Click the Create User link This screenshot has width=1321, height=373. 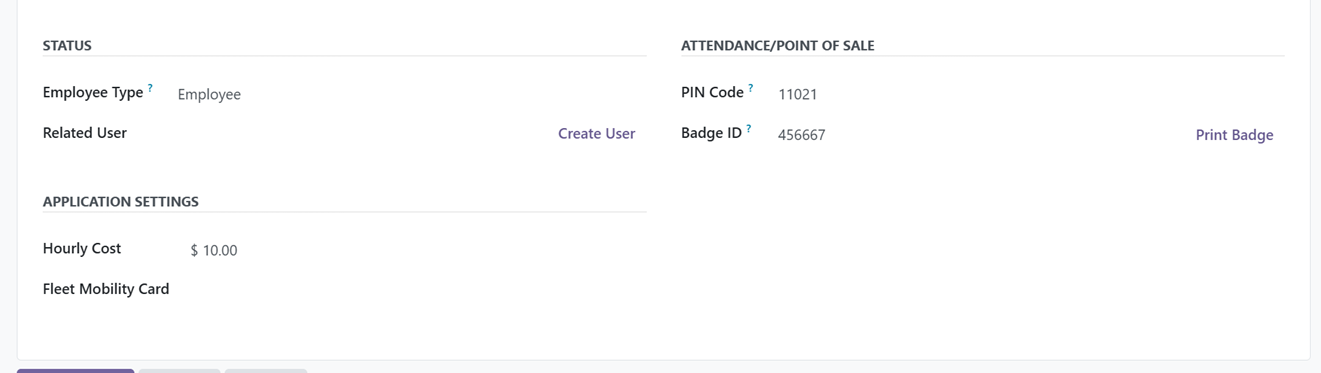[596, 134]
